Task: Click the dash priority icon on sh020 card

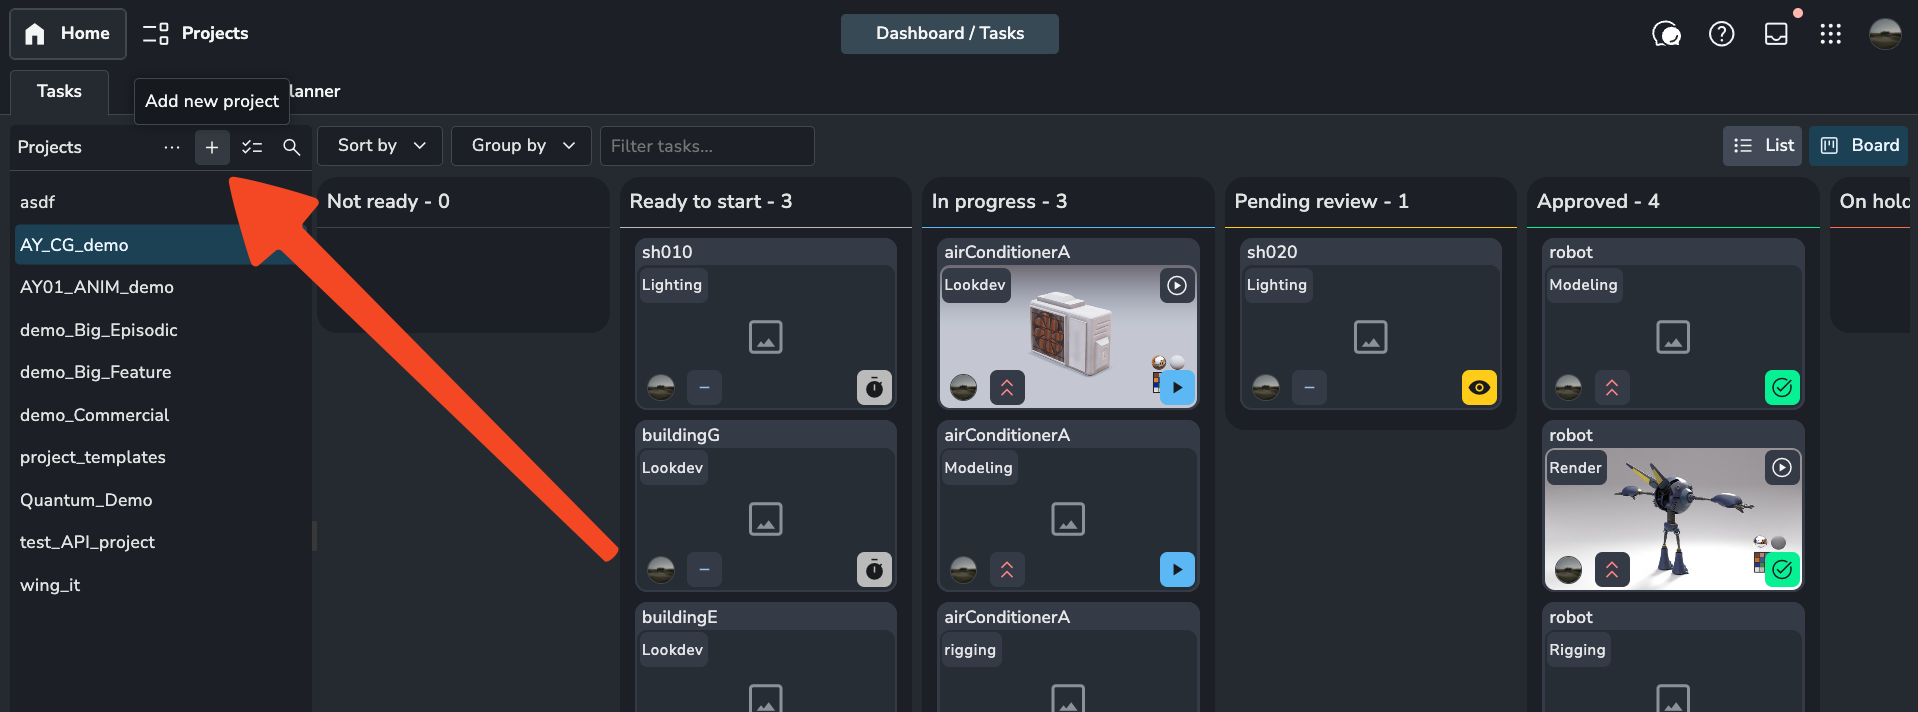Action: tap(1309, 387)
